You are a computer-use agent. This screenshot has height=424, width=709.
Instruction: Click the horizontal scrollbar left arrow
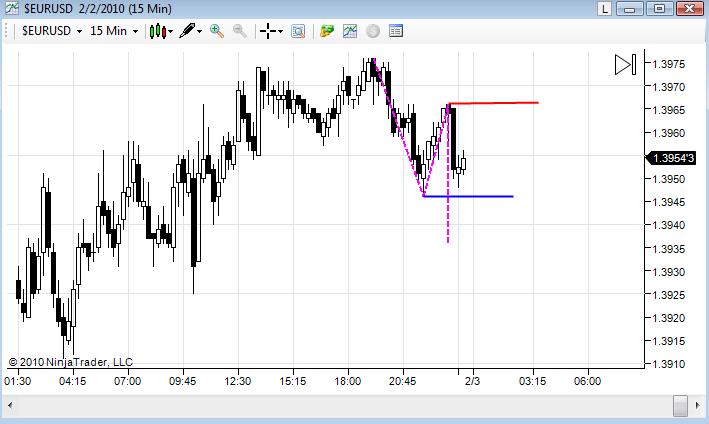click(10, 405)
